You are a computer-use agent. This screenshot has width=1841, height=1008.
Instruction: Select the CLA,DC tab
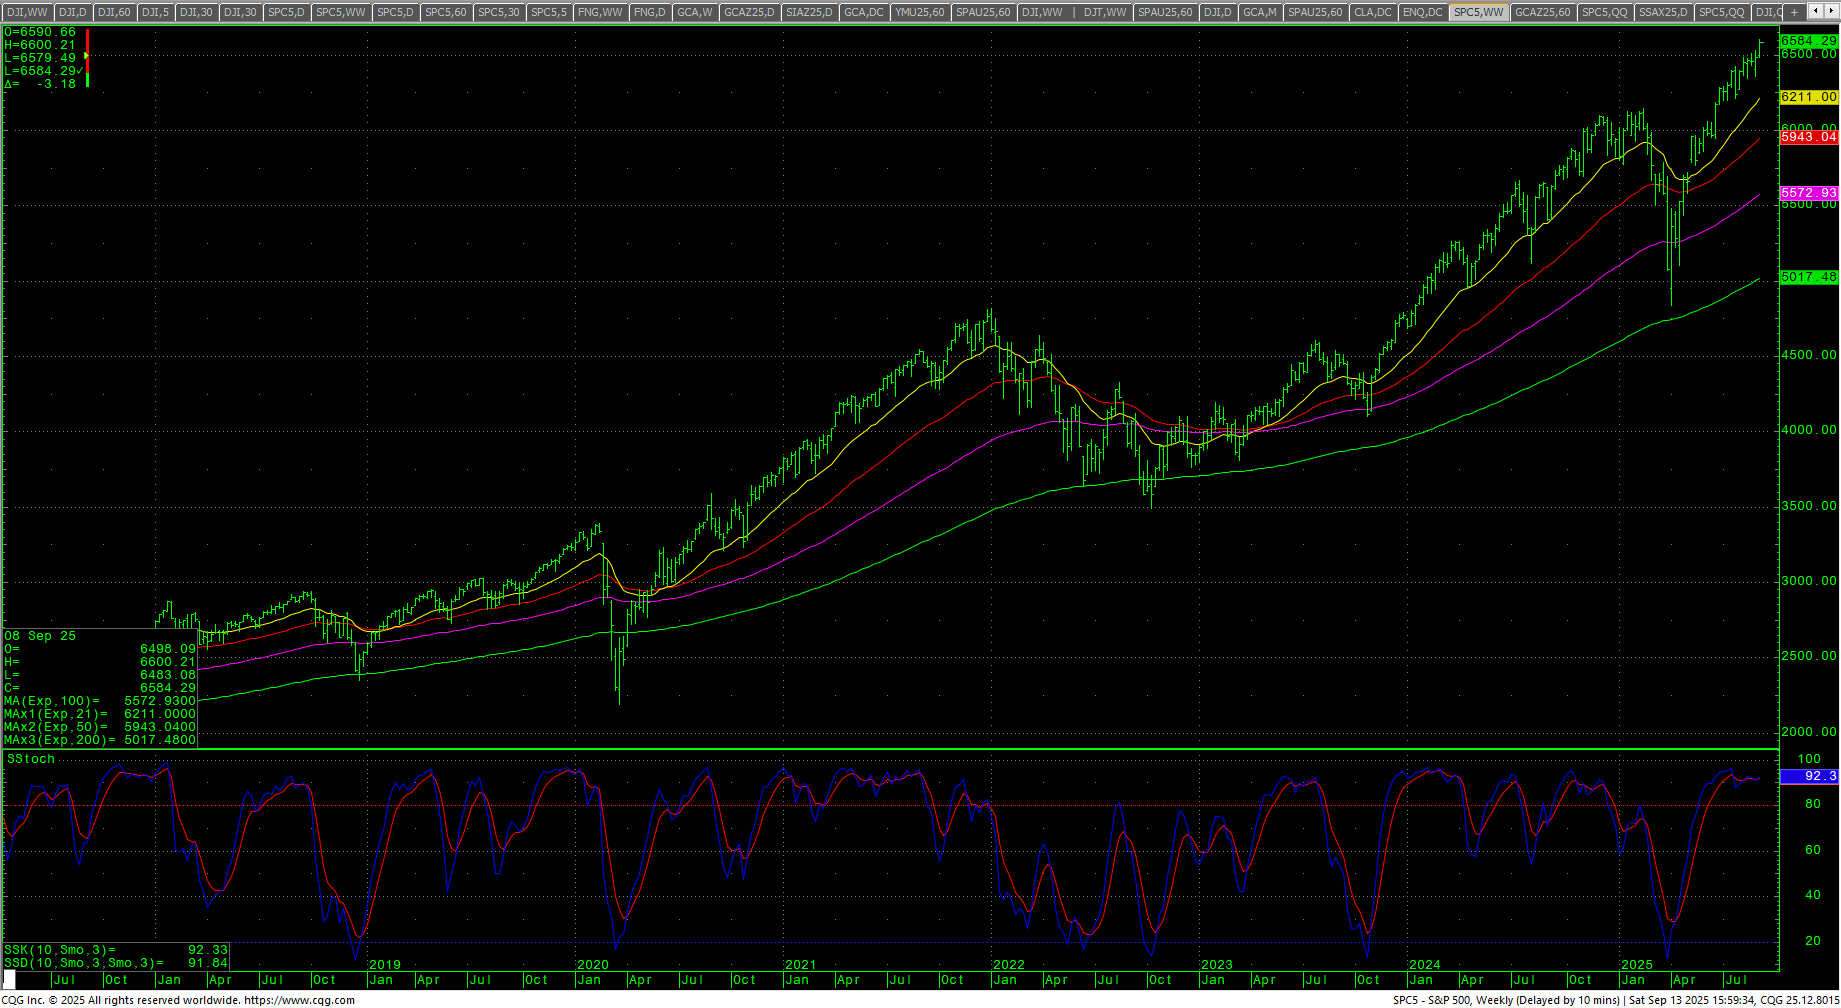coord(1372,12)
